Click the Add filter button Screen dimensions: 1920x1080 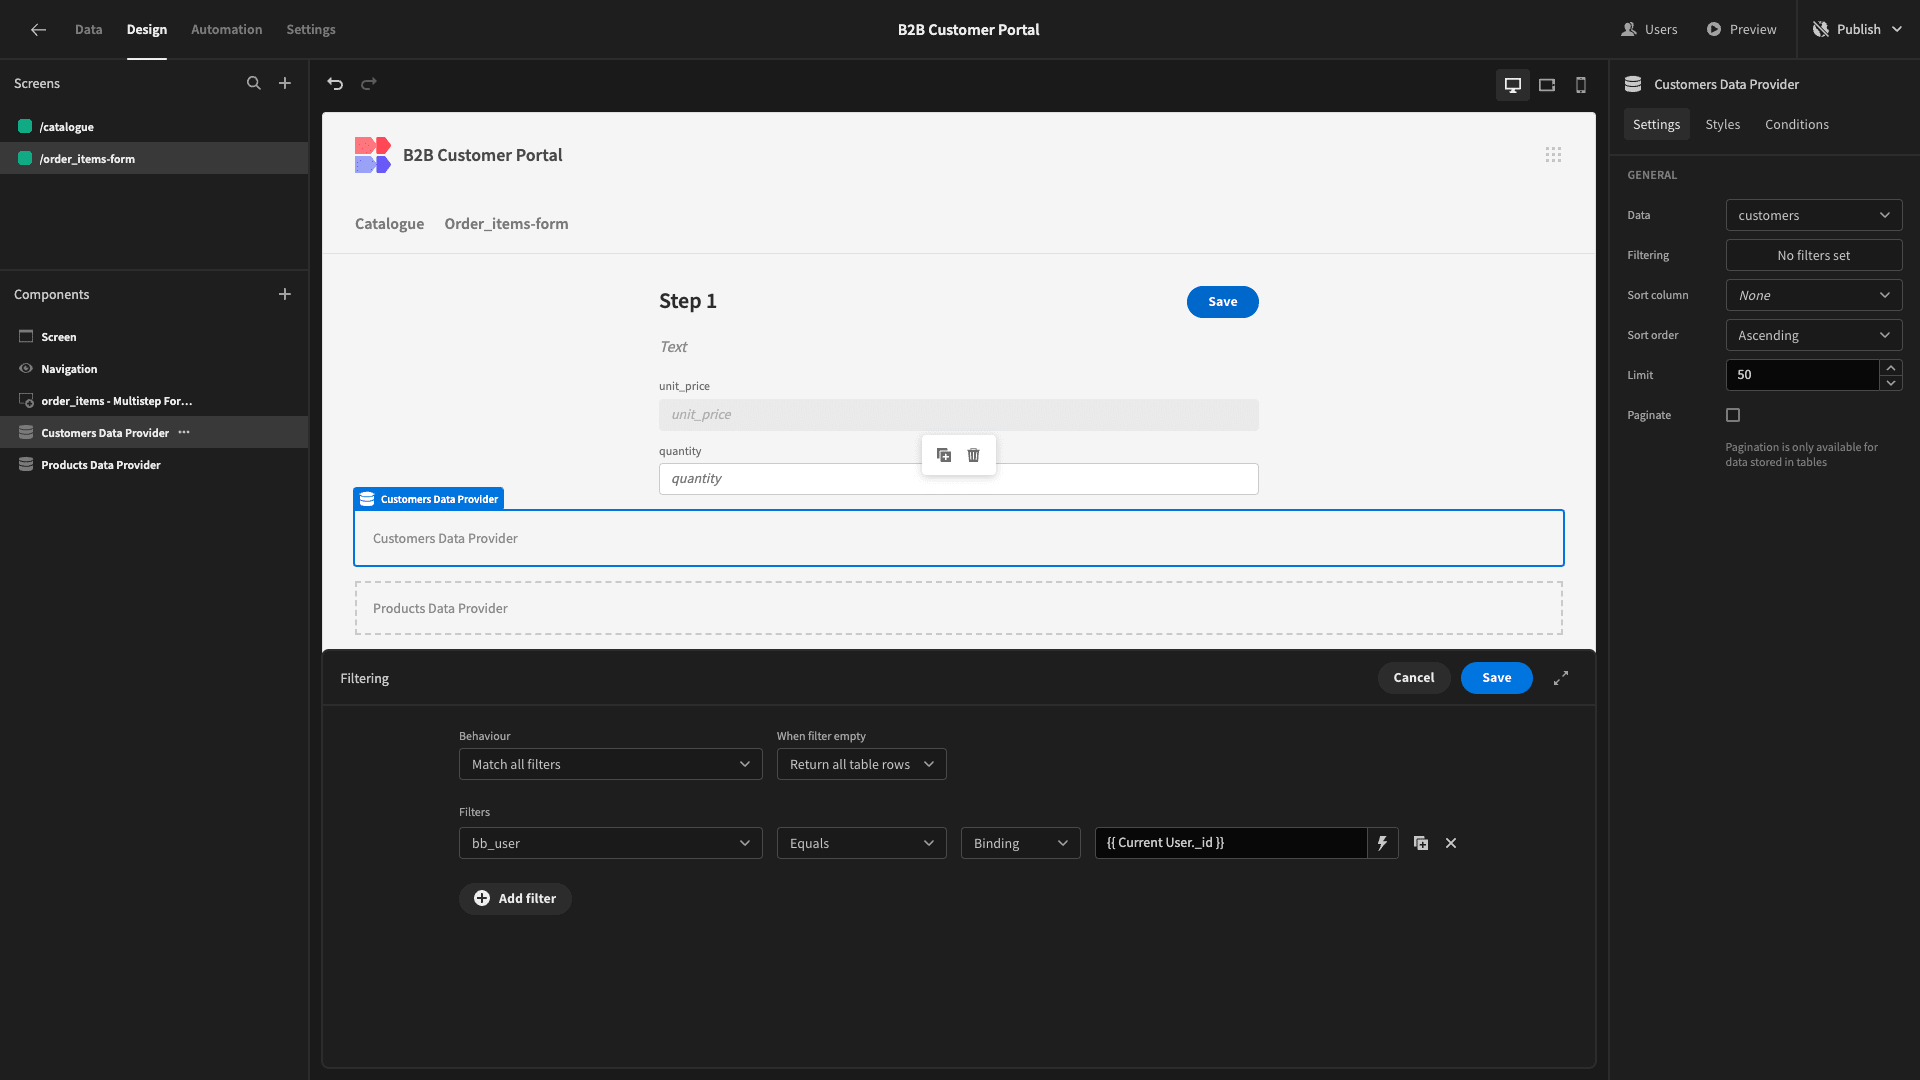tap(514, 898)
